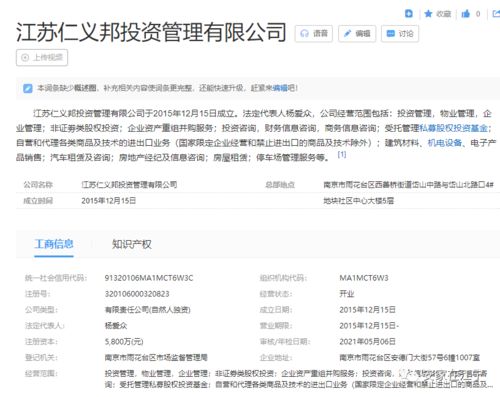This screenshot has height=397, width=500.
Task: Switch to the 工商信息 tab
Action: (54, 244)
